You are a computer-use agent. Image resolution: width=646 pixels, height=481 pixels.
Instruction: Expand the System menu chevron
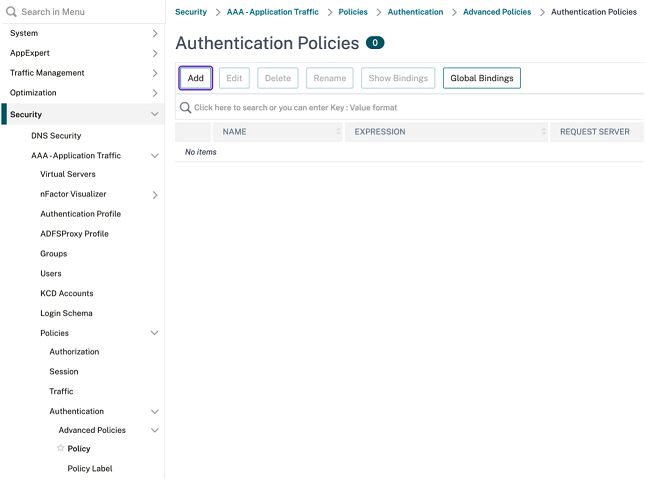[x=154, y=33]
